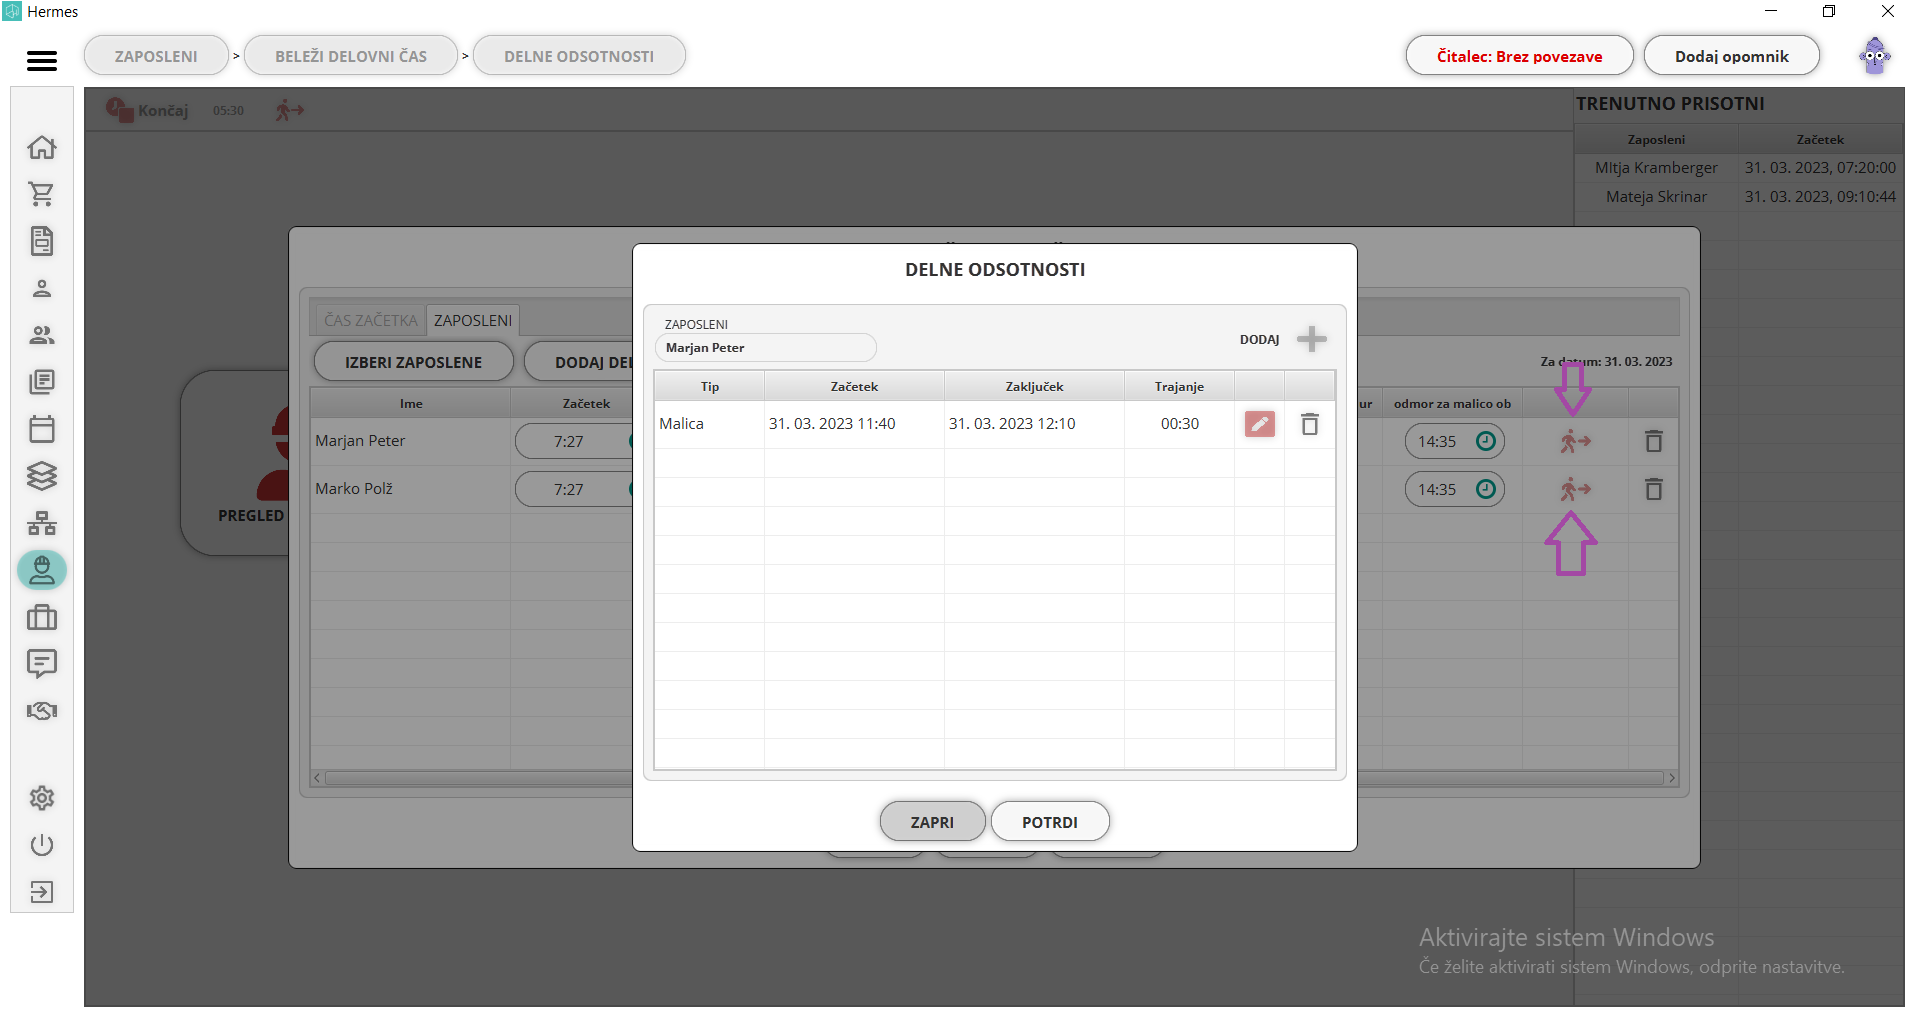Screen dimensions: 1917x1024
Task: Click the owl avatar icon
Action: (x=1874, y=56)
